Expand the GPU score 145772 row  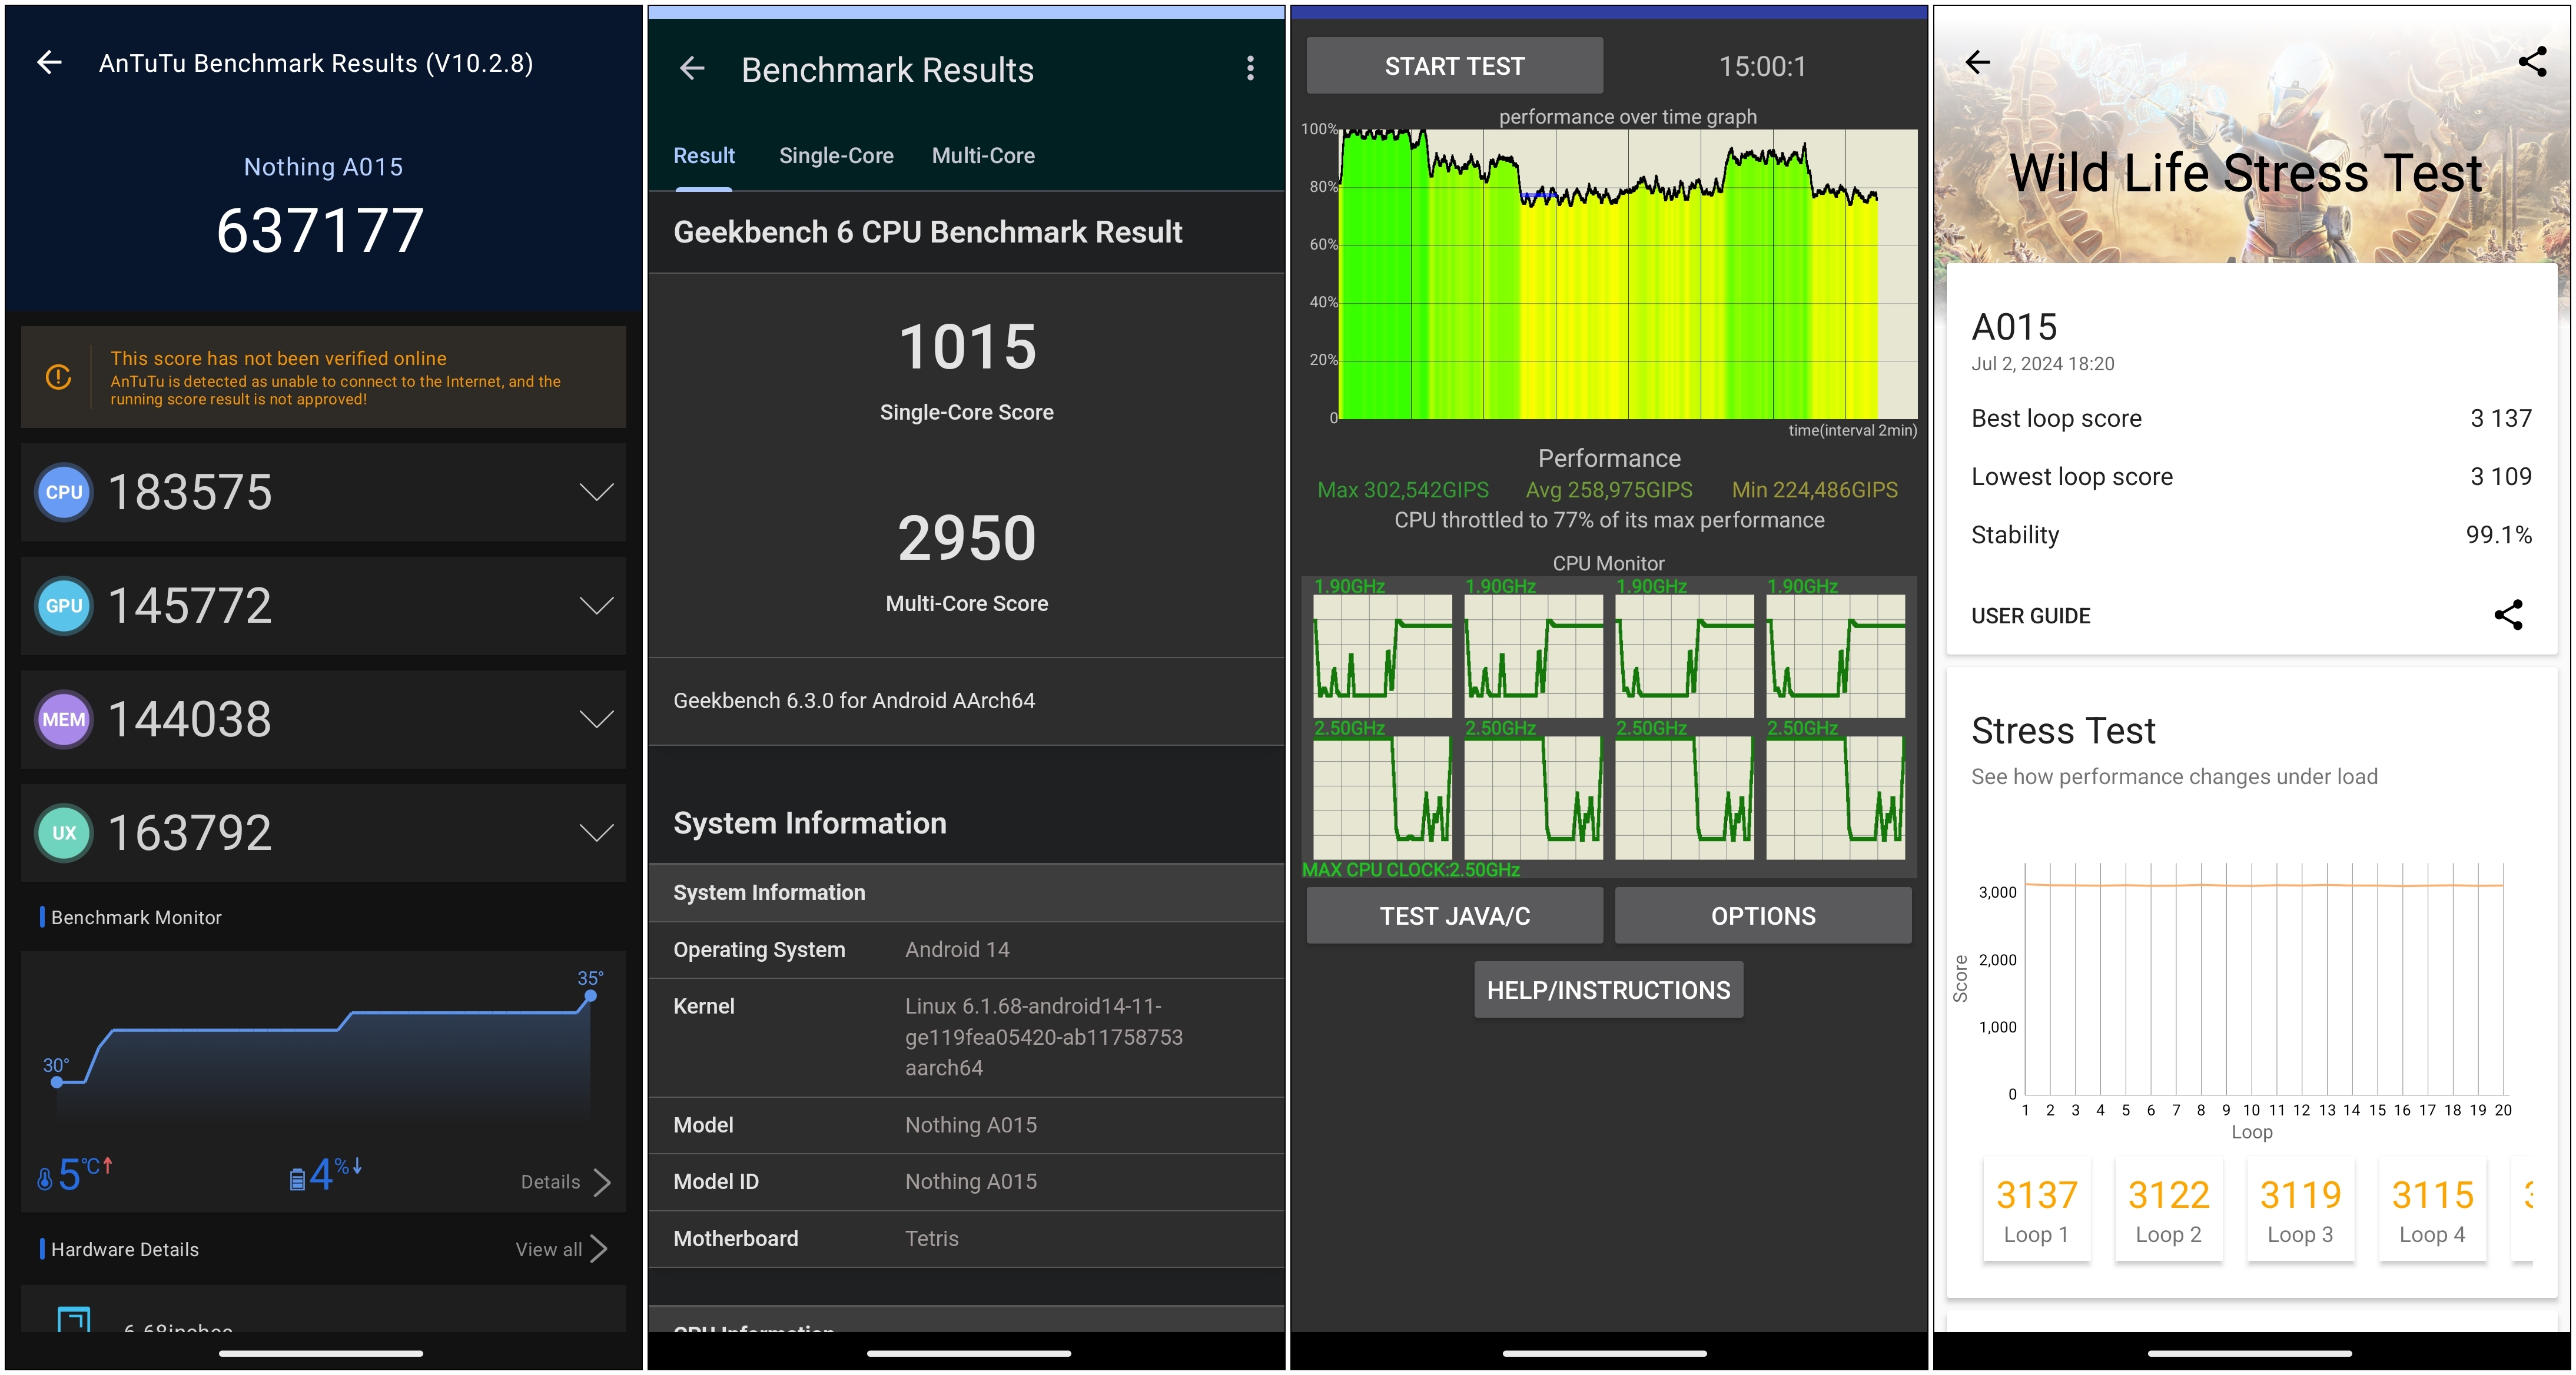[x=596, y=606]
